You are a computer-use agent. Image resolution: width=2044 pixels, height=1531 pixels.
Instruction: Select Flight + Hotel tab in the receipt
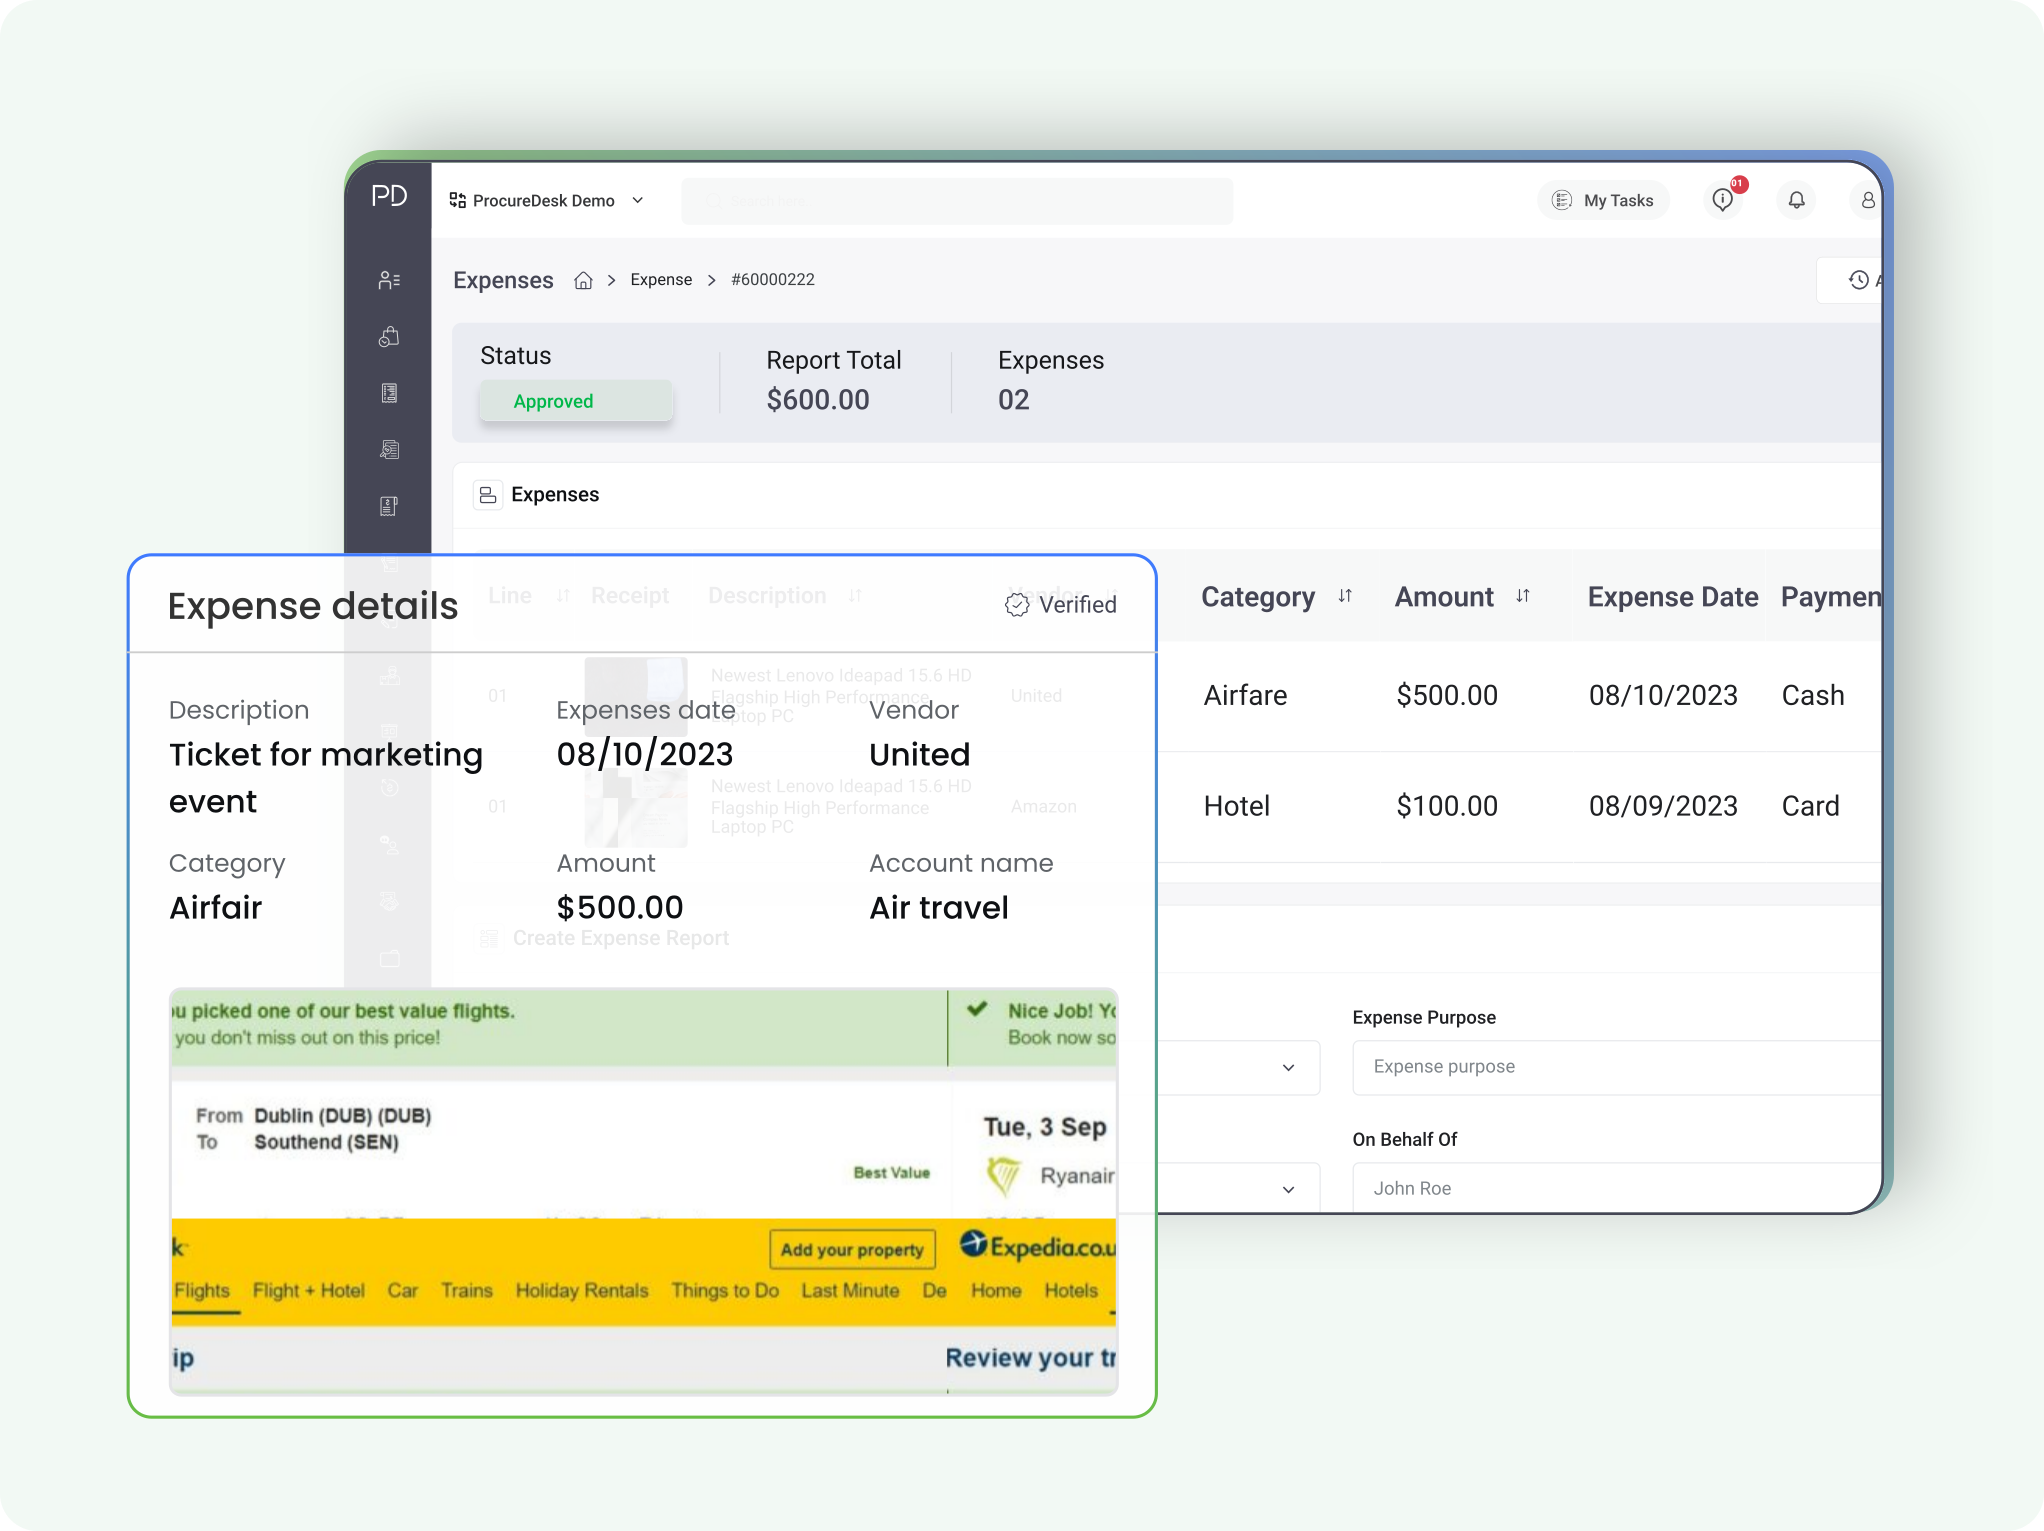click(308, 1291)
